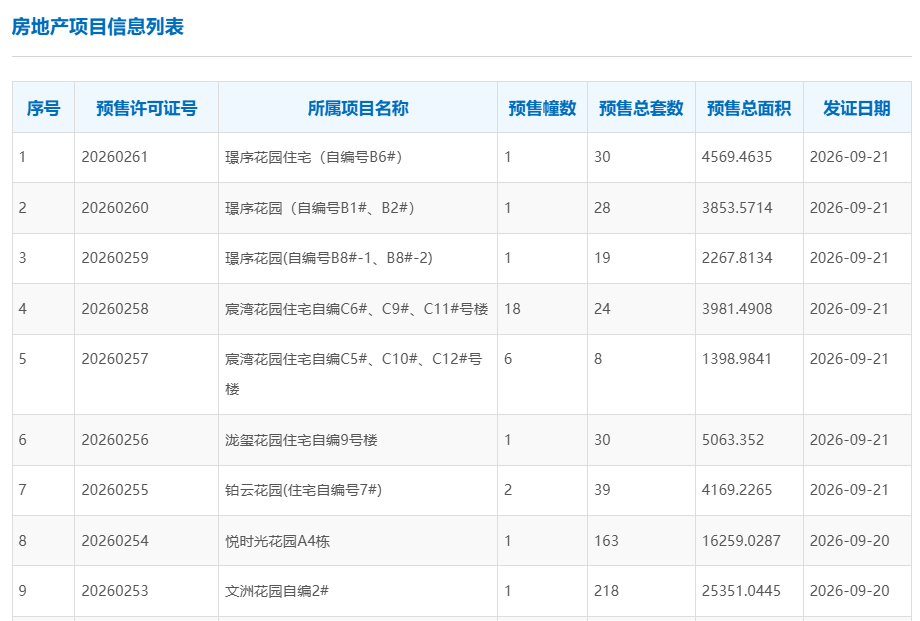Click issue date for permit 20260254
This screenshot has width=920, height=621.
click(850, 541)
